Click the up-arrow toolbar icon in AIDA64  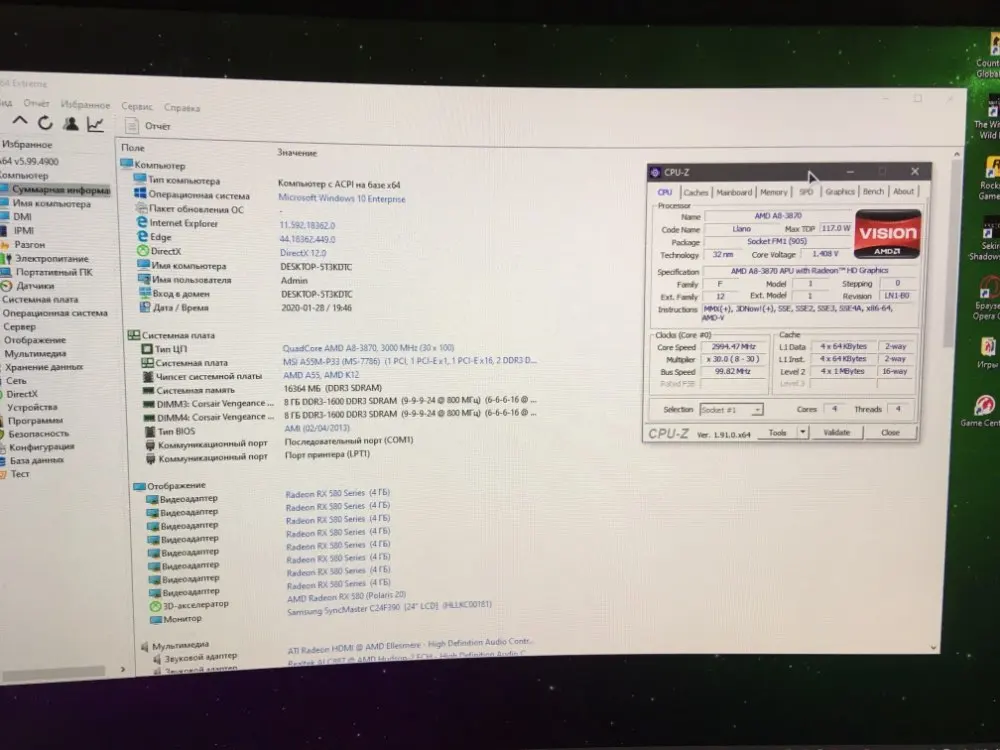pos(20,120)
